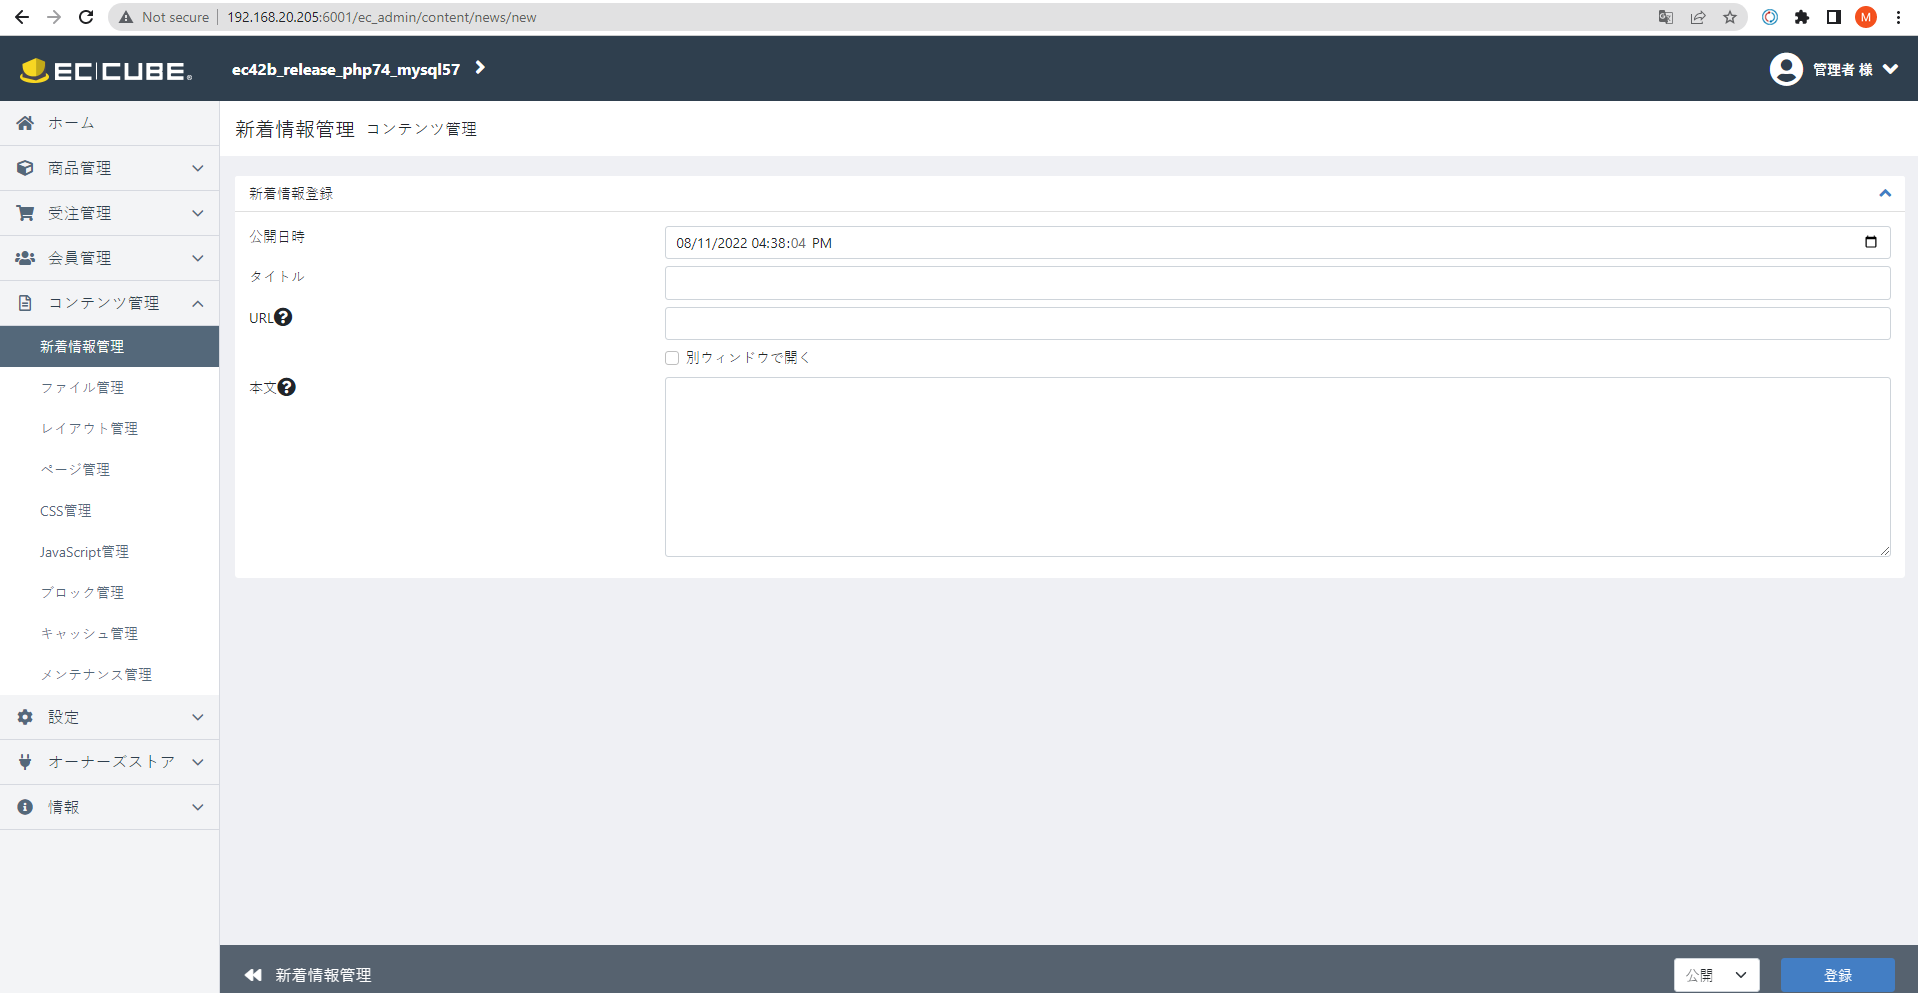Click the 設定 gear icon
The image size is (1918, 993).
(x=25, y=717)
